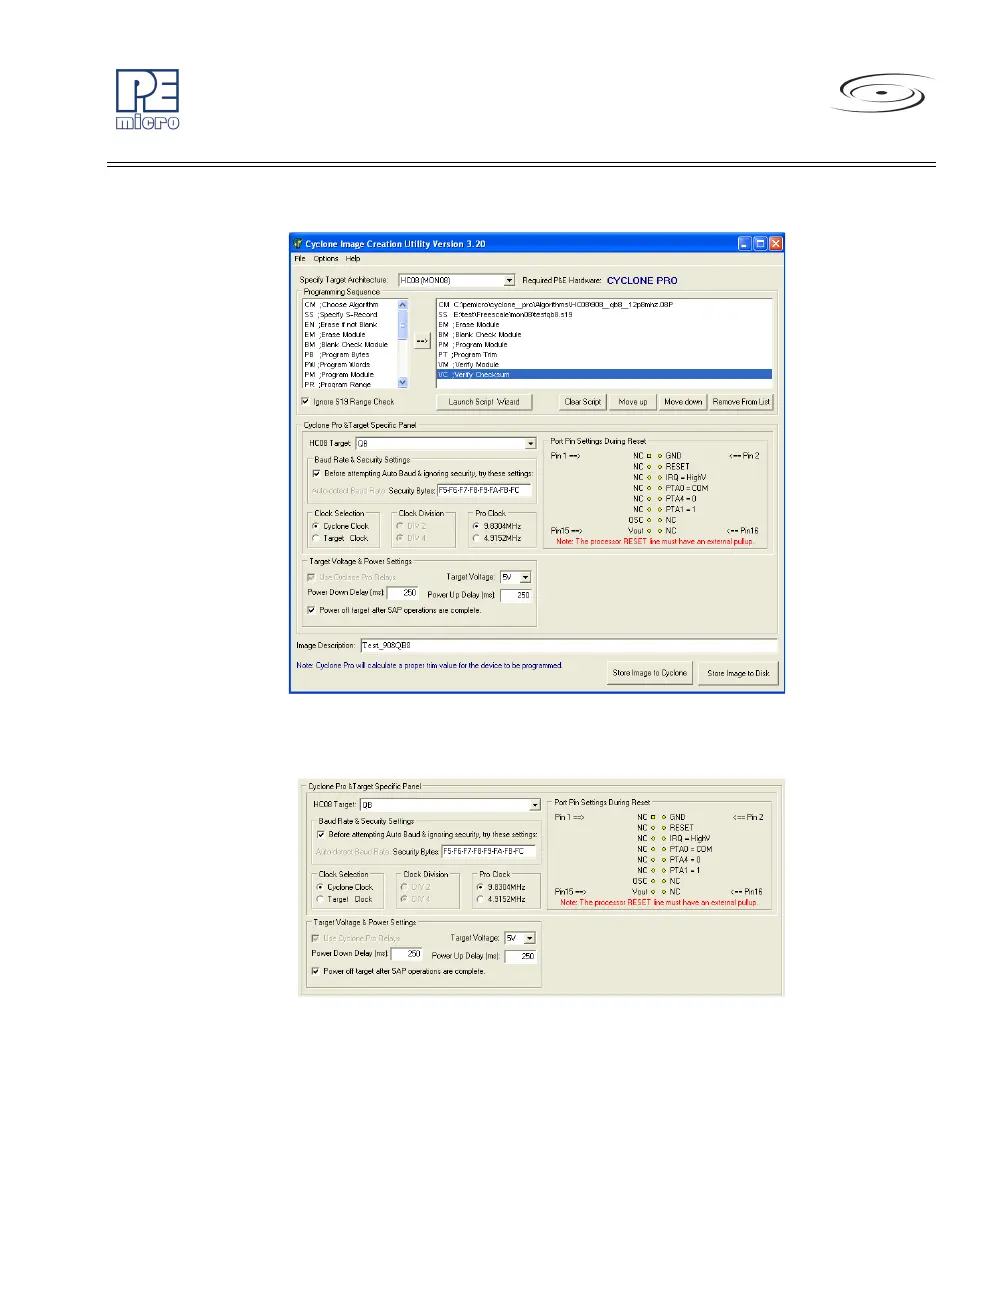The image size is (1008, 1296).
Task: Click the PE micro logo in the page header
Action: 147,99
